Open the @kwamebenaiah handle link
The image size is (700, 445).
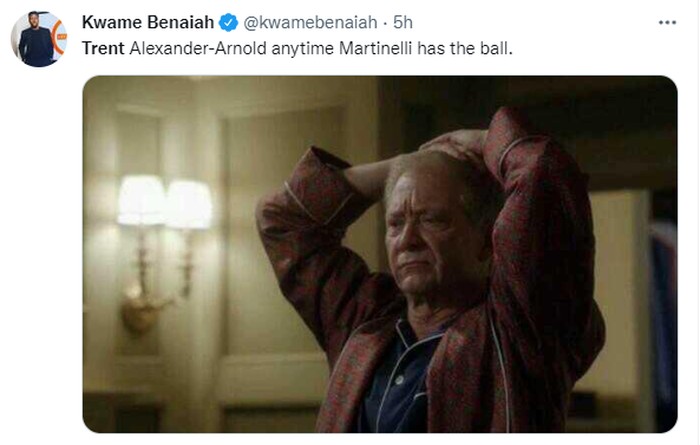[310, 22]
